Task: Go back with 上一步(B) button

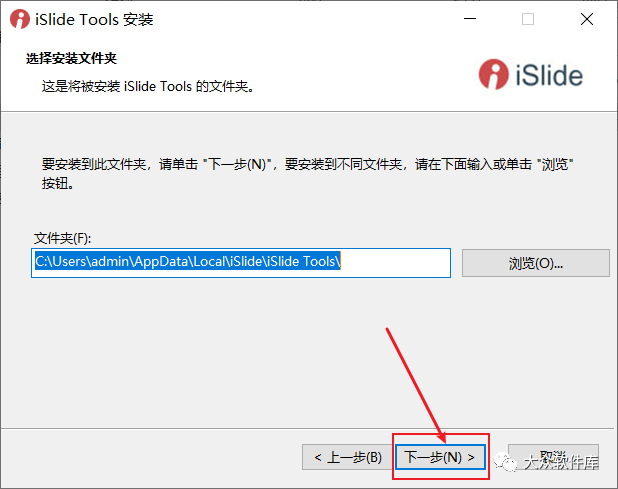Action: click(348, 457)
